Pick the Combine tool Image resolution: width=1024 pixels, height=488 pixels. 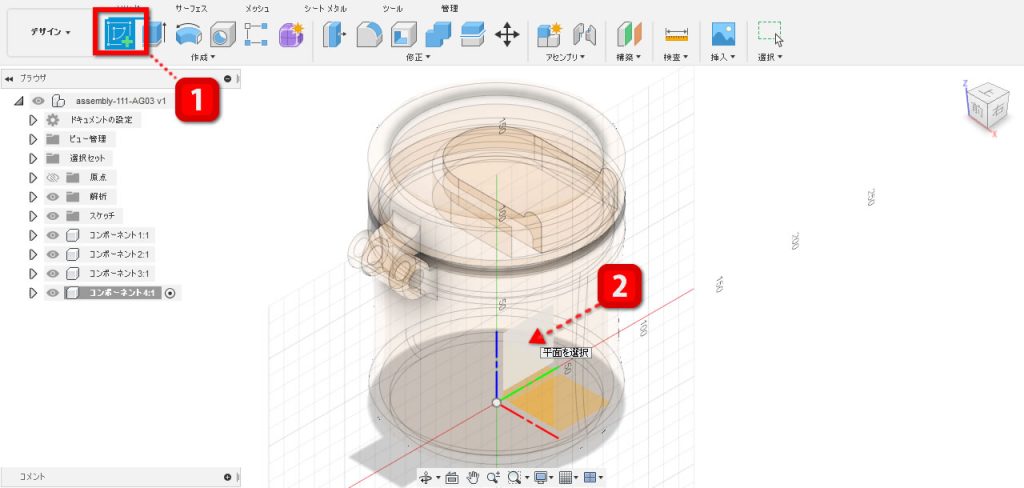438,35
